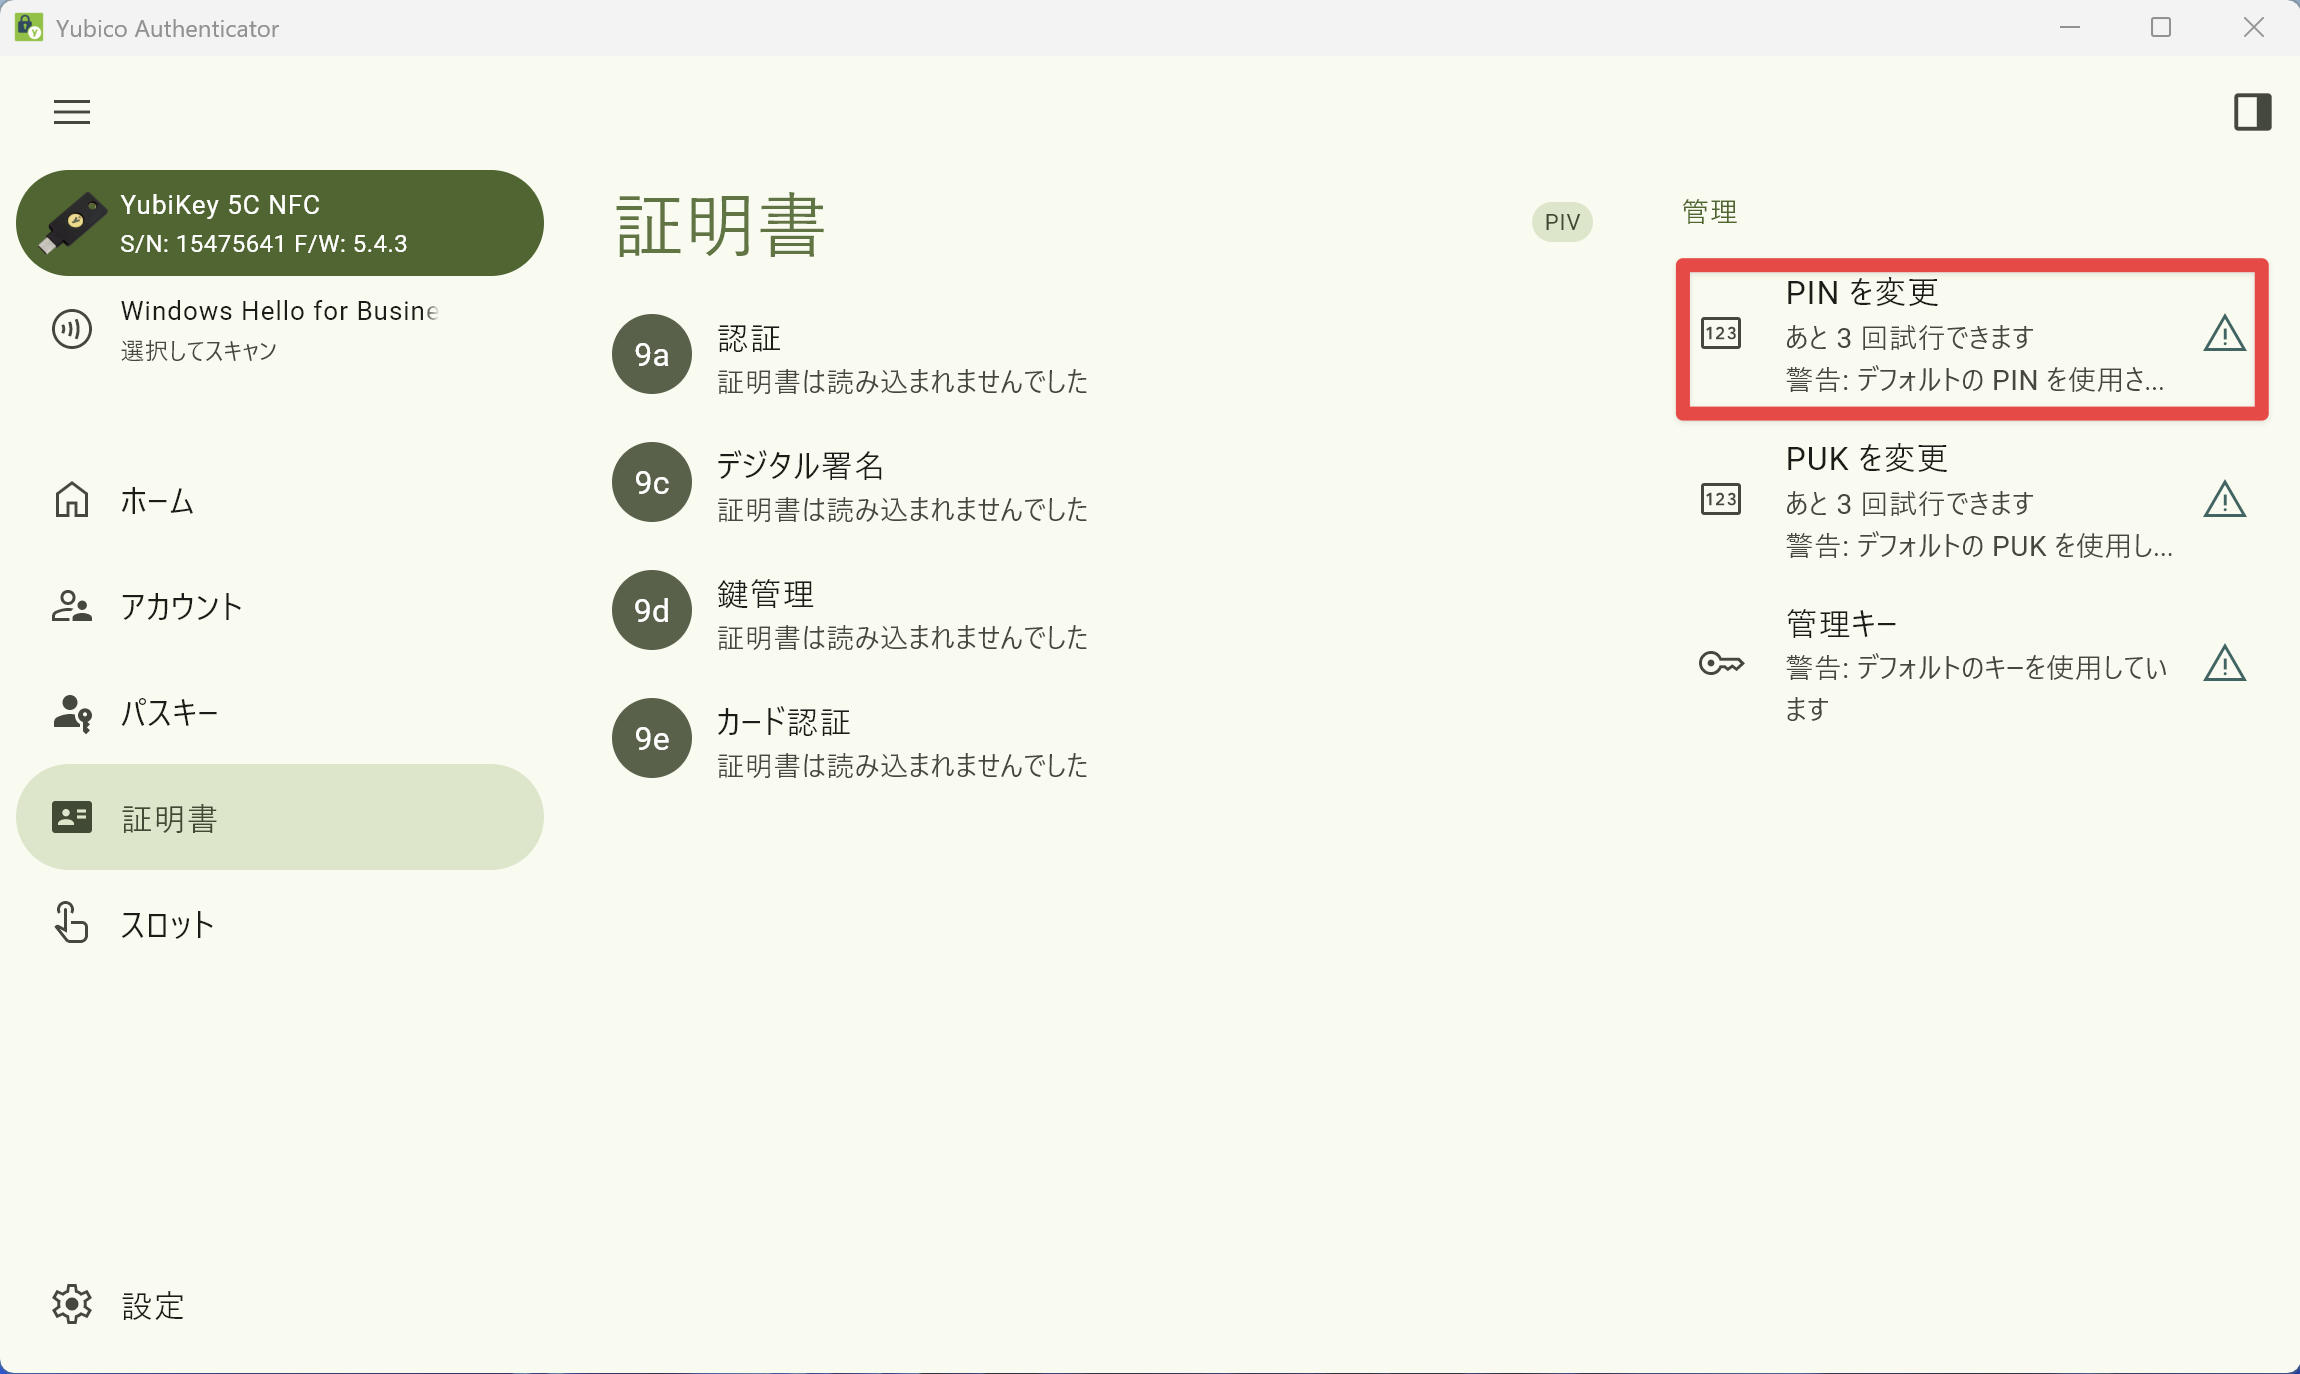Click the accounts people icon

[72, 606]
